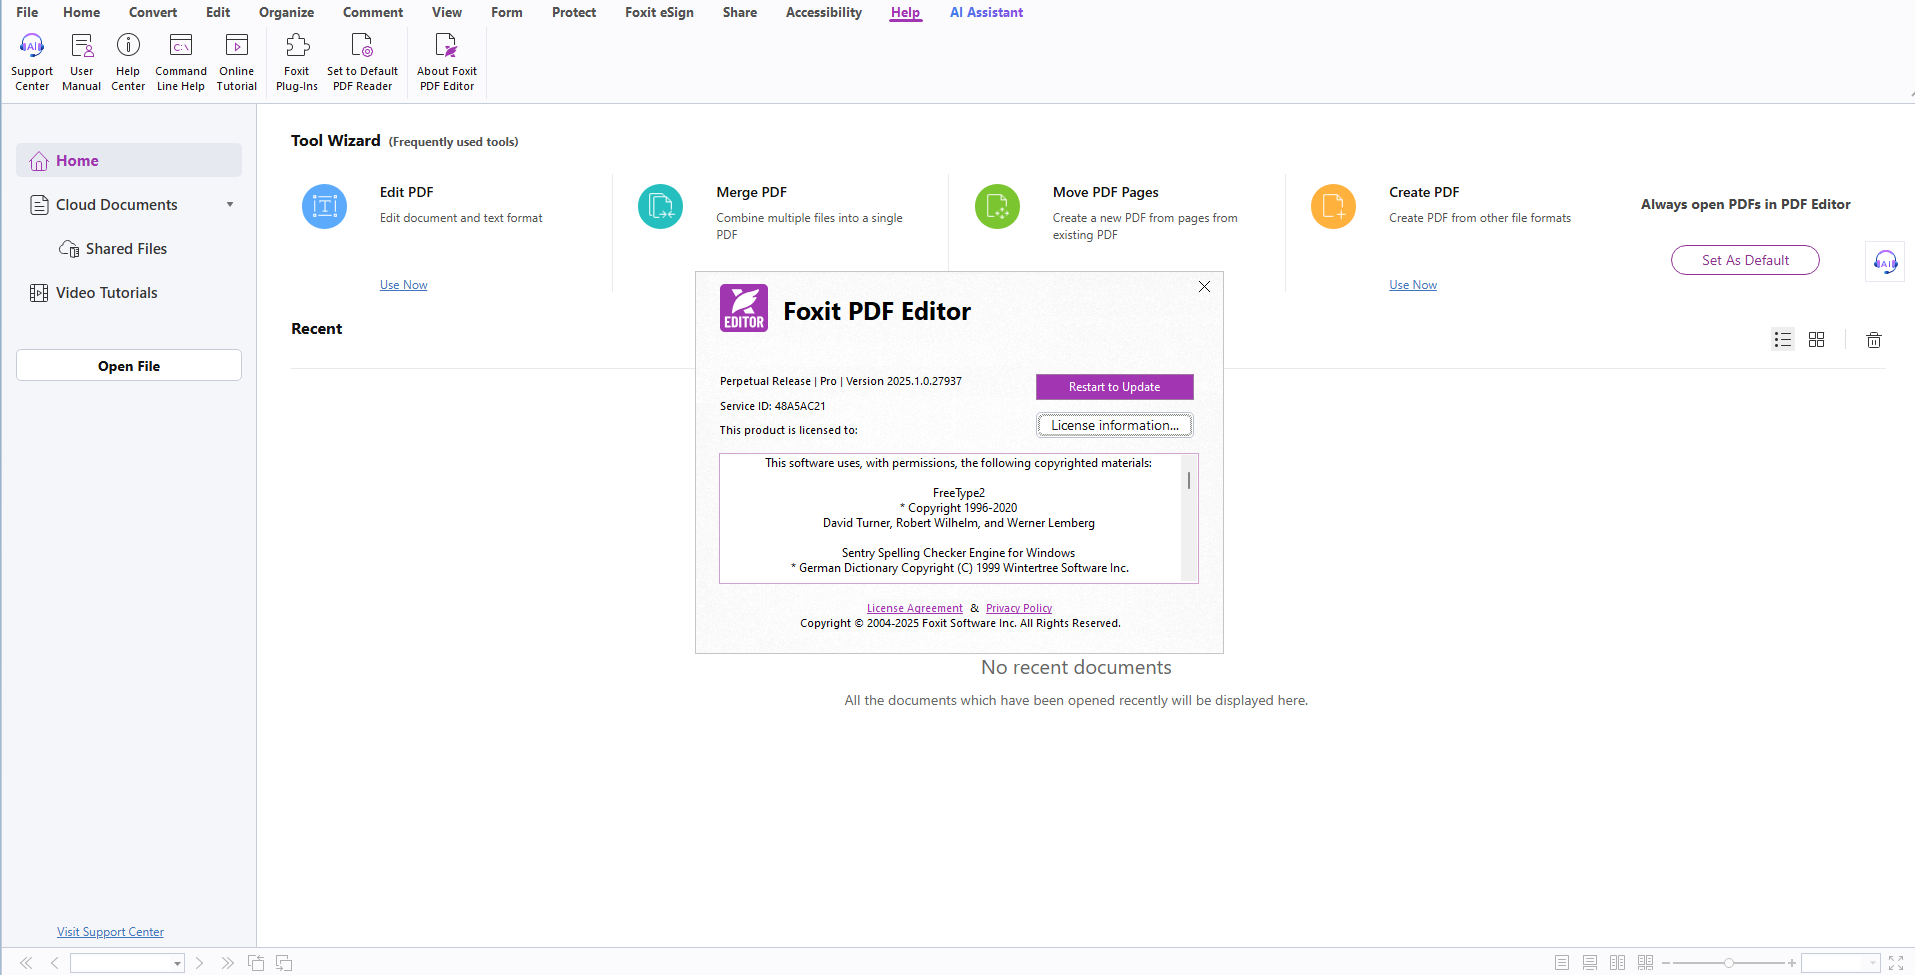Go to next page in status bar
Screen dimensions: 1915x975
(200, 963)
